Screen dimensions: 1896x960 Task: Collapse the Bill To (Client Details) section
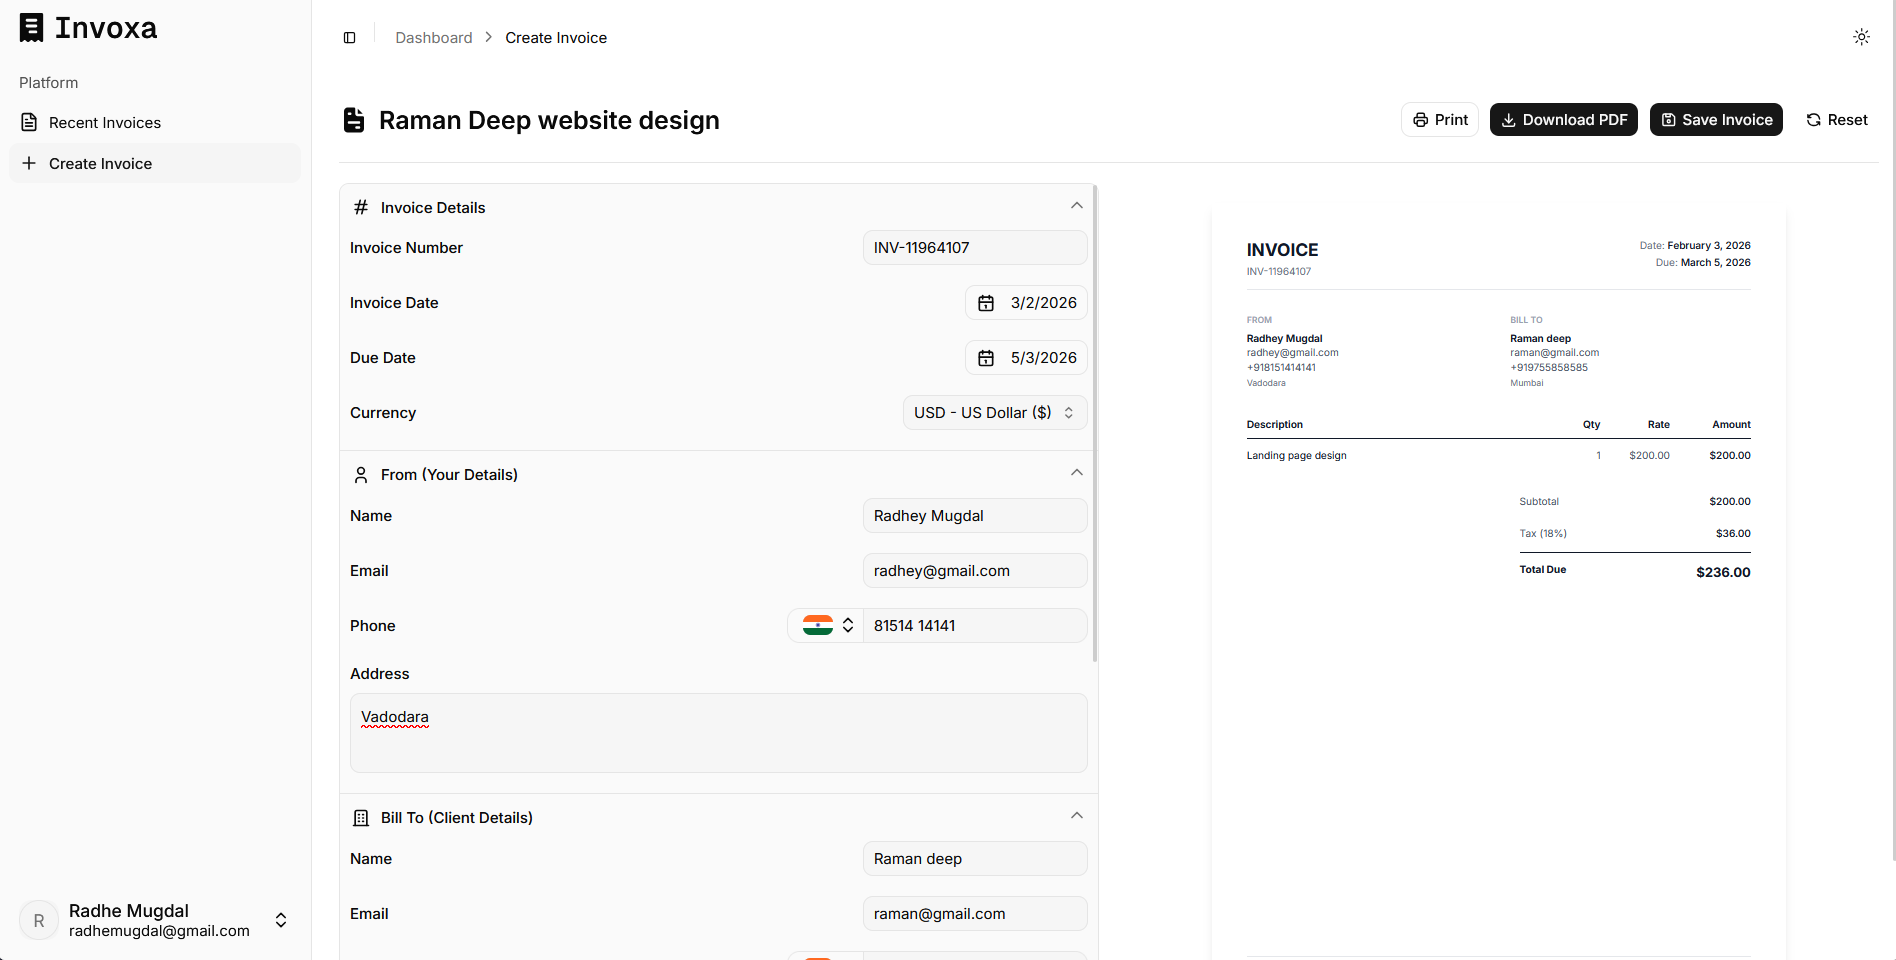click(x=1076, y=816)
